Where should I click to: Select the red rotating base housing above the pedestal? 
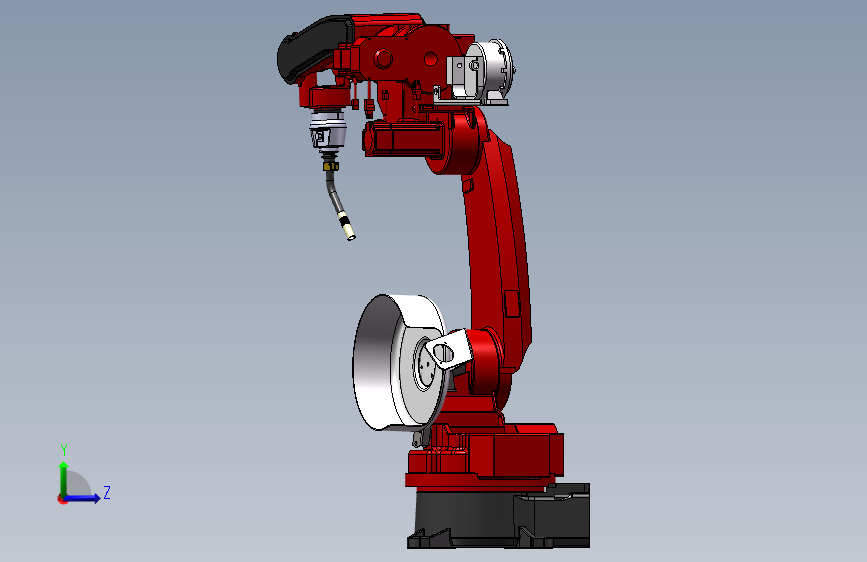pyautogui.click(x=485, y=456)
